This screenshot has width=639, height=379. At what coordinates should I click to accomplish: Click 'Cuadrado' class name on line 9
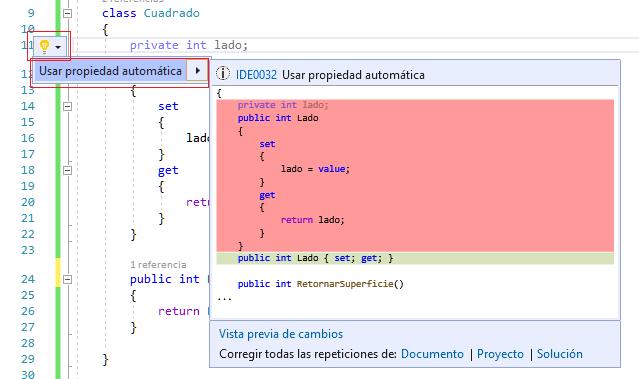(172, 13)
